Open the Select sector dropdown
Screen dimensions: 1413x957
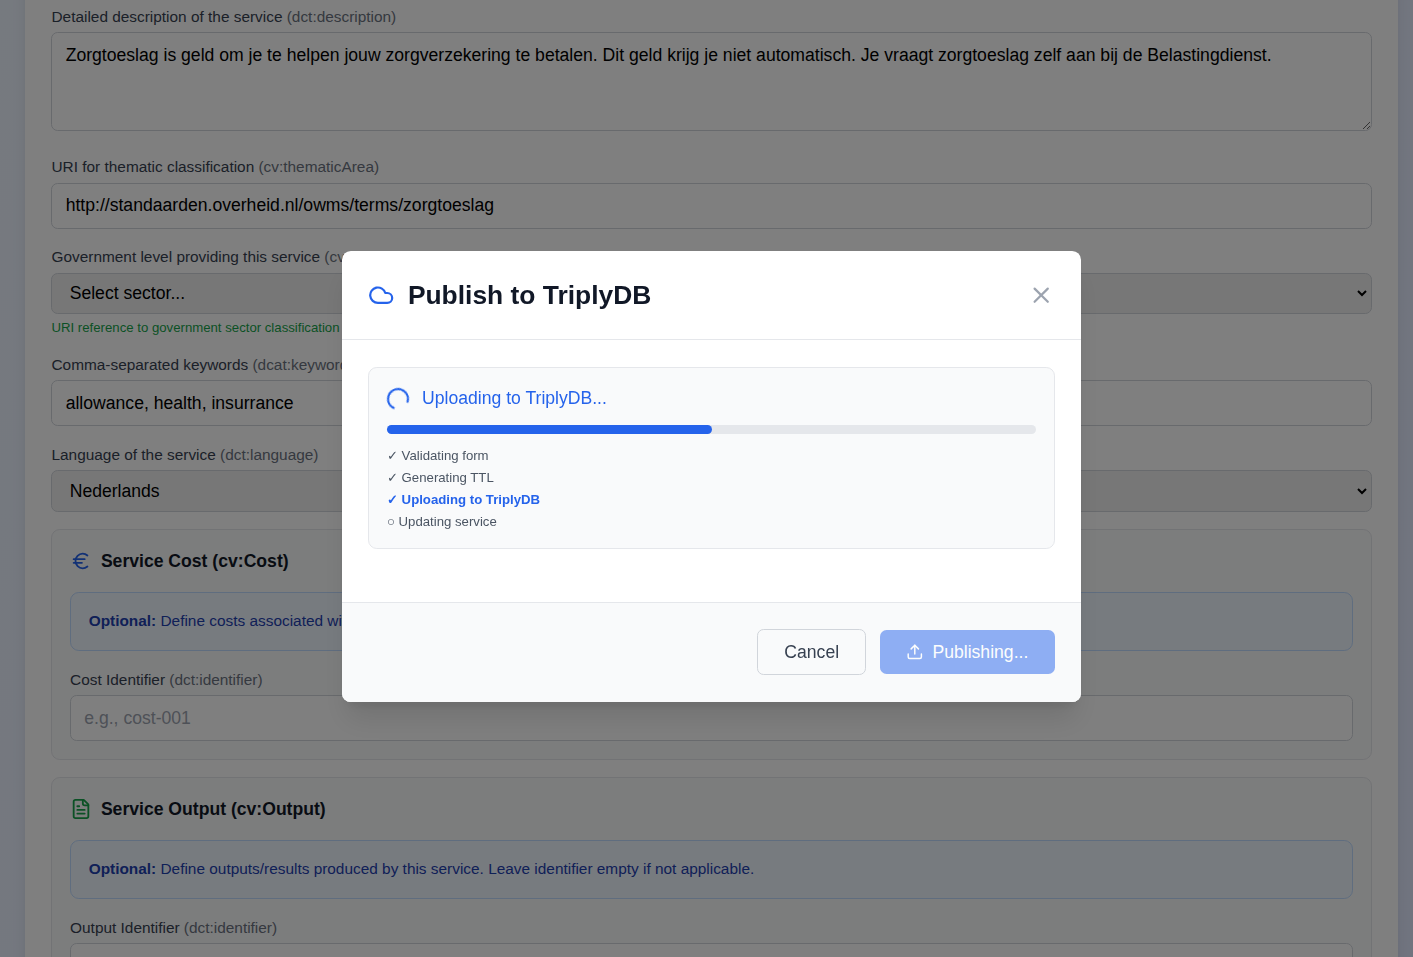[200, 292]
